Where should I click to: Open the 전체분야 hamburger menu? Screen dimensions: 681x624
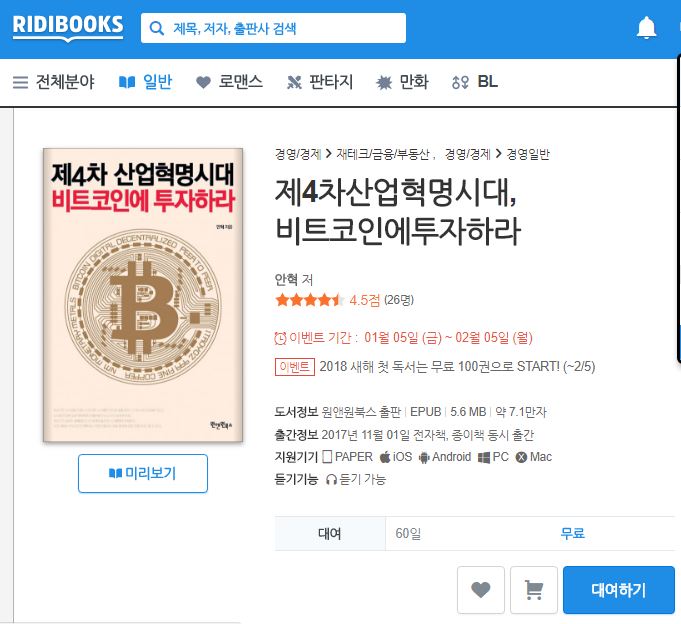tap(53, 82)
